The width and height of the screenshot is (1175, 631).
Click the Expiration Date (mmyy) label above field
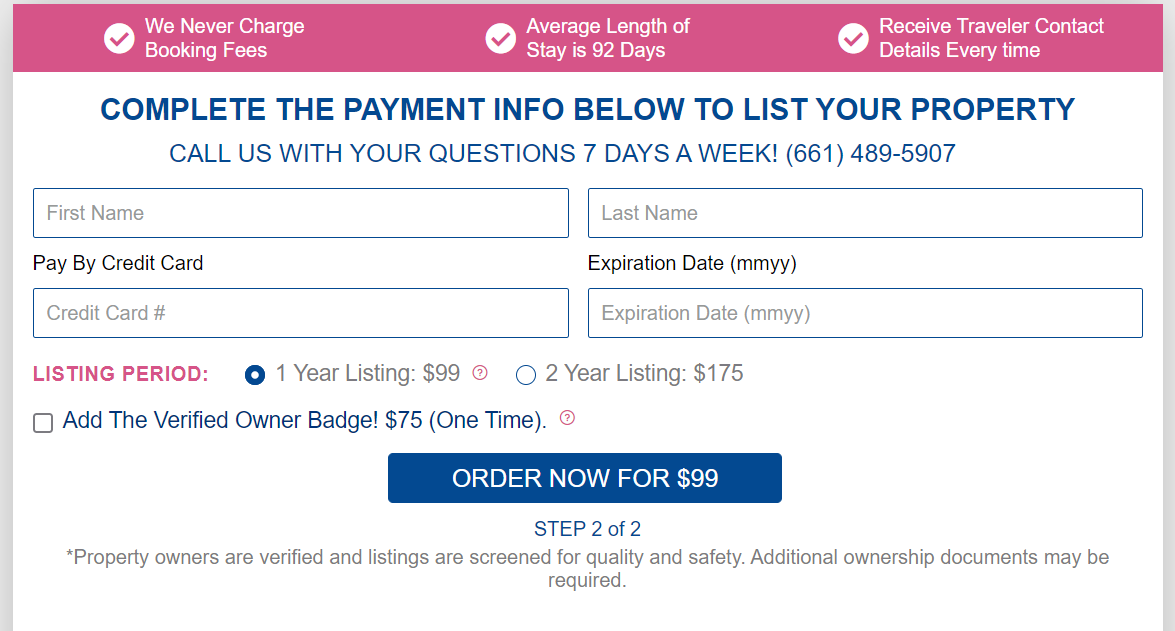tap(692, 263)
